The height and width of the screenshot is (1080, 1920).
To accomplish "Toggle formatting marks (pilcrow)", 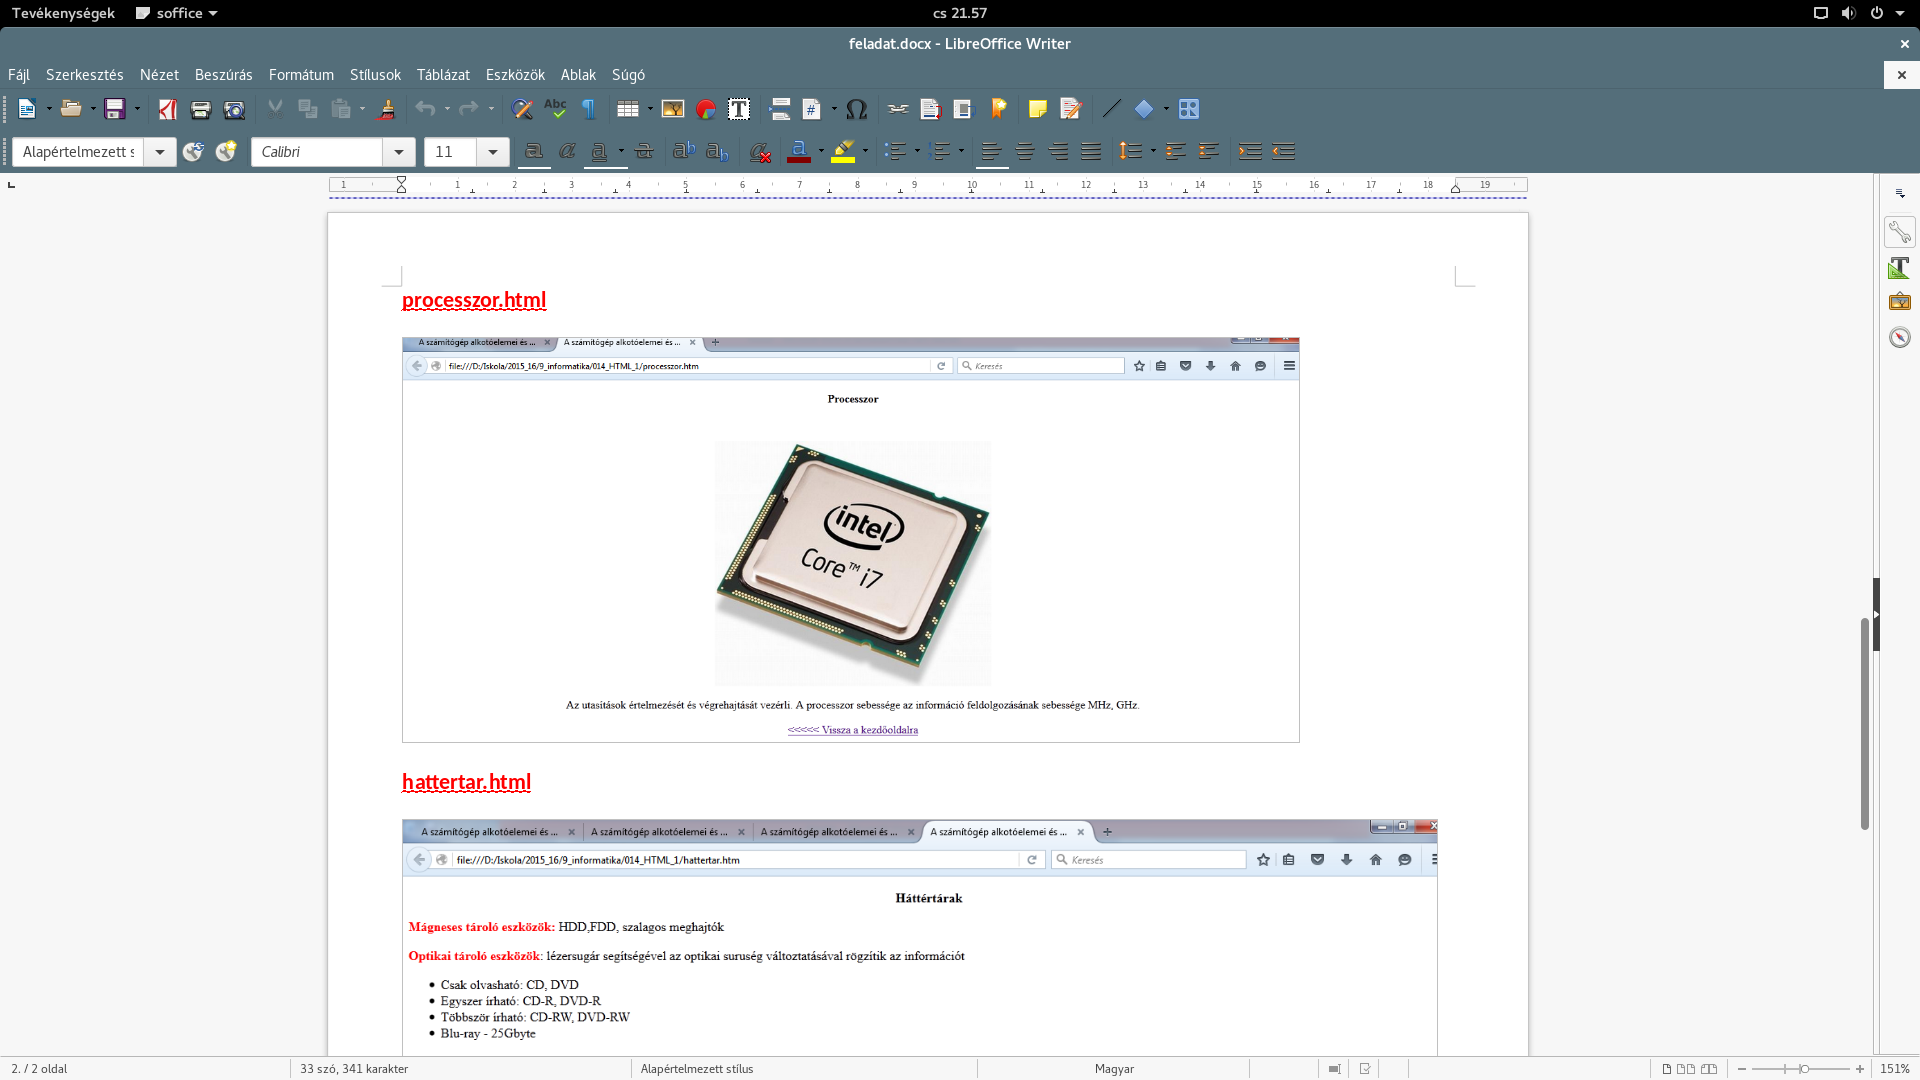I will click(x=589, y=109).
